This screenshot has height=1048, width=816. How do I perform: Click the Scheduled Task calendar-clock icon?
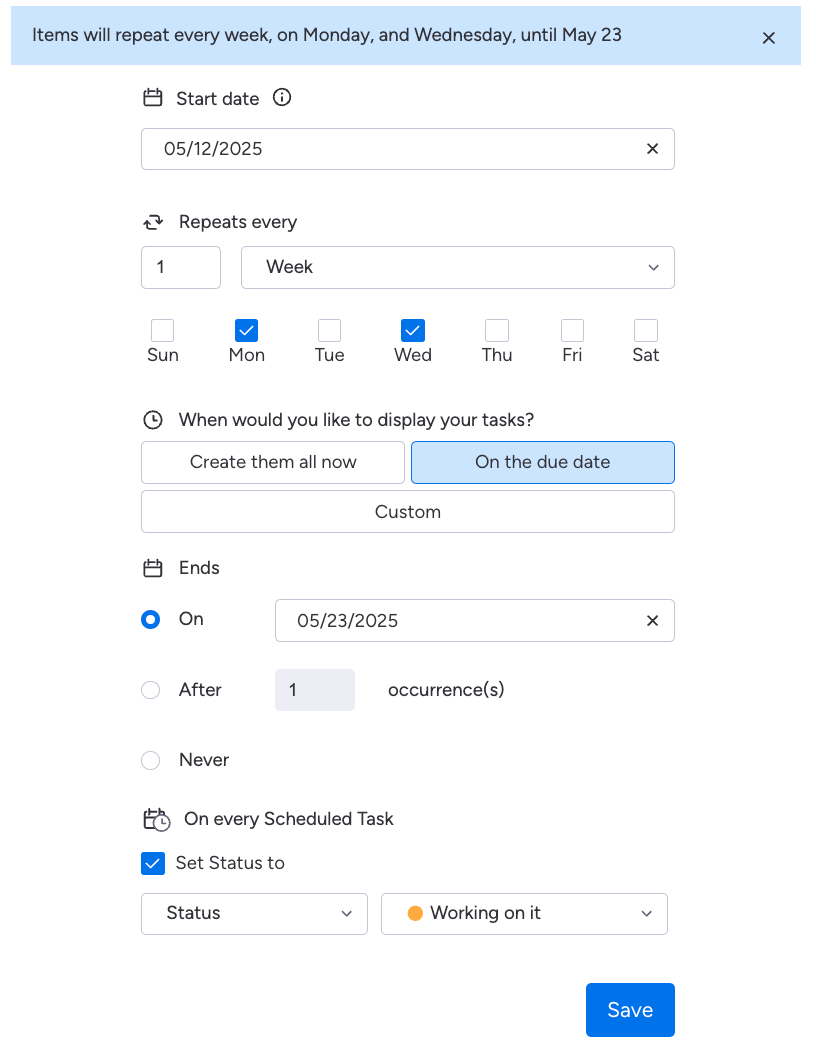coord(156,819)
